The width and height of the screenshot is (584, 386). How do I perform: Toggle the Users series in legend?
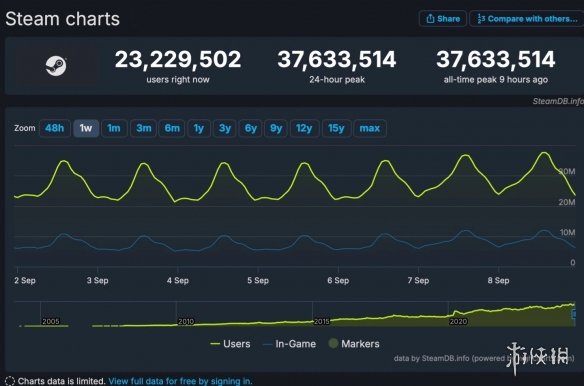230,344
